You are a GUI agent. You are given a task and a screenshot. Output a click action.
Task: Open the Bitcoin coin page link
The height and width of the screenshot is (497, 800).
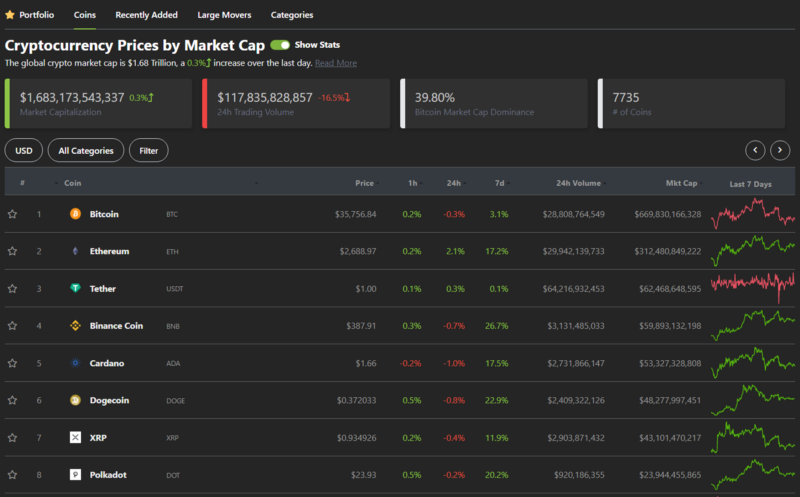pos(104,214)
